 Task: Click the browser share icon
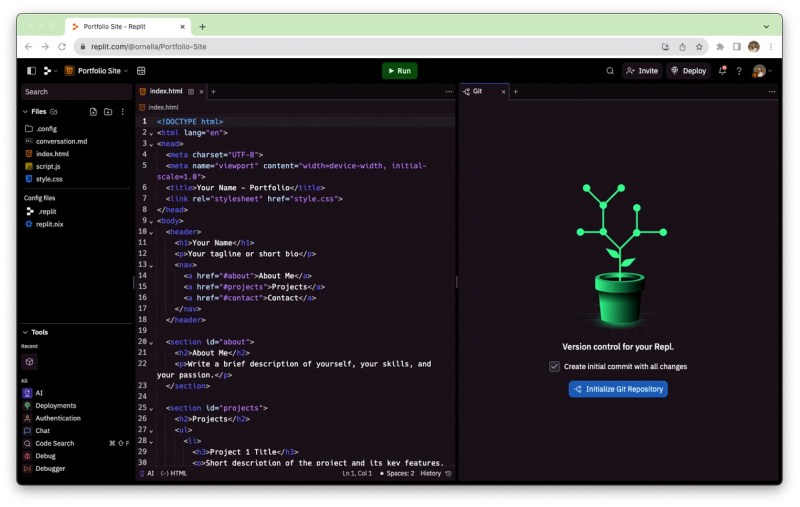tap(682, 47)
